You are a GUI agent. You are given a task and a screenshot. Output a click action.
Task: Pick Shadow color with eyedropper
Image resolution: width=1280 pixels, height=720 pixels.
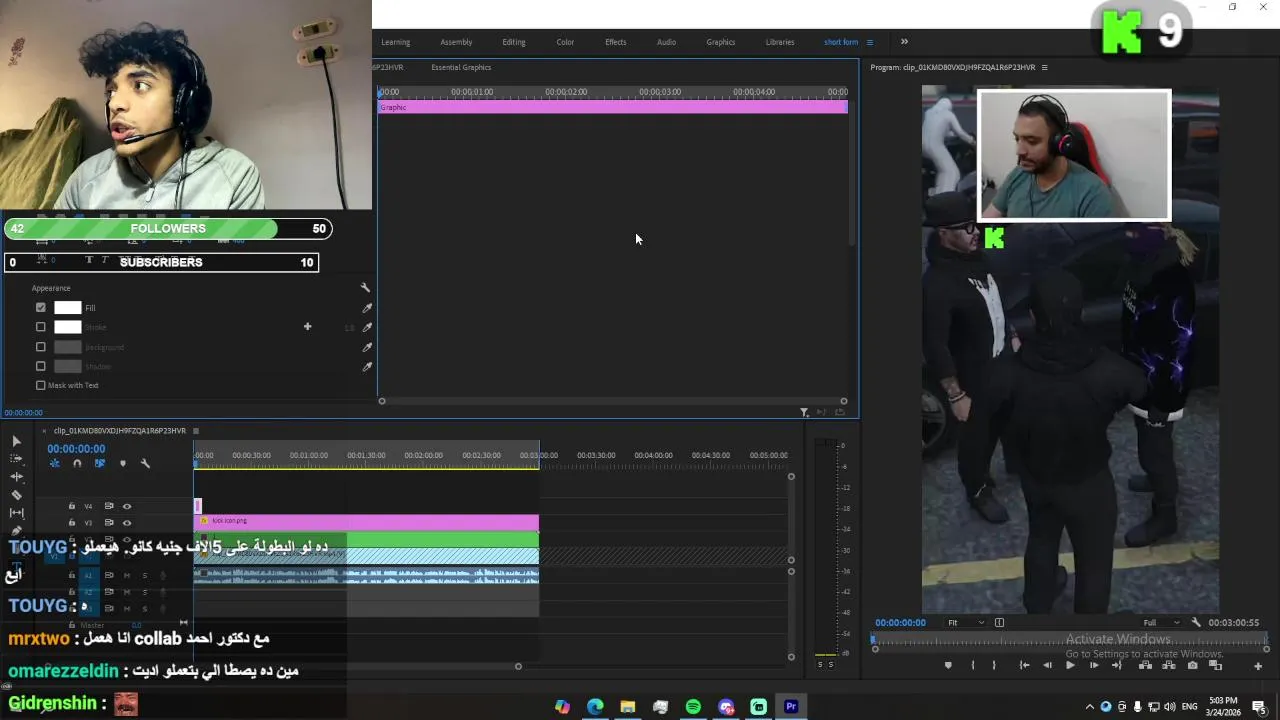[367, 366]
